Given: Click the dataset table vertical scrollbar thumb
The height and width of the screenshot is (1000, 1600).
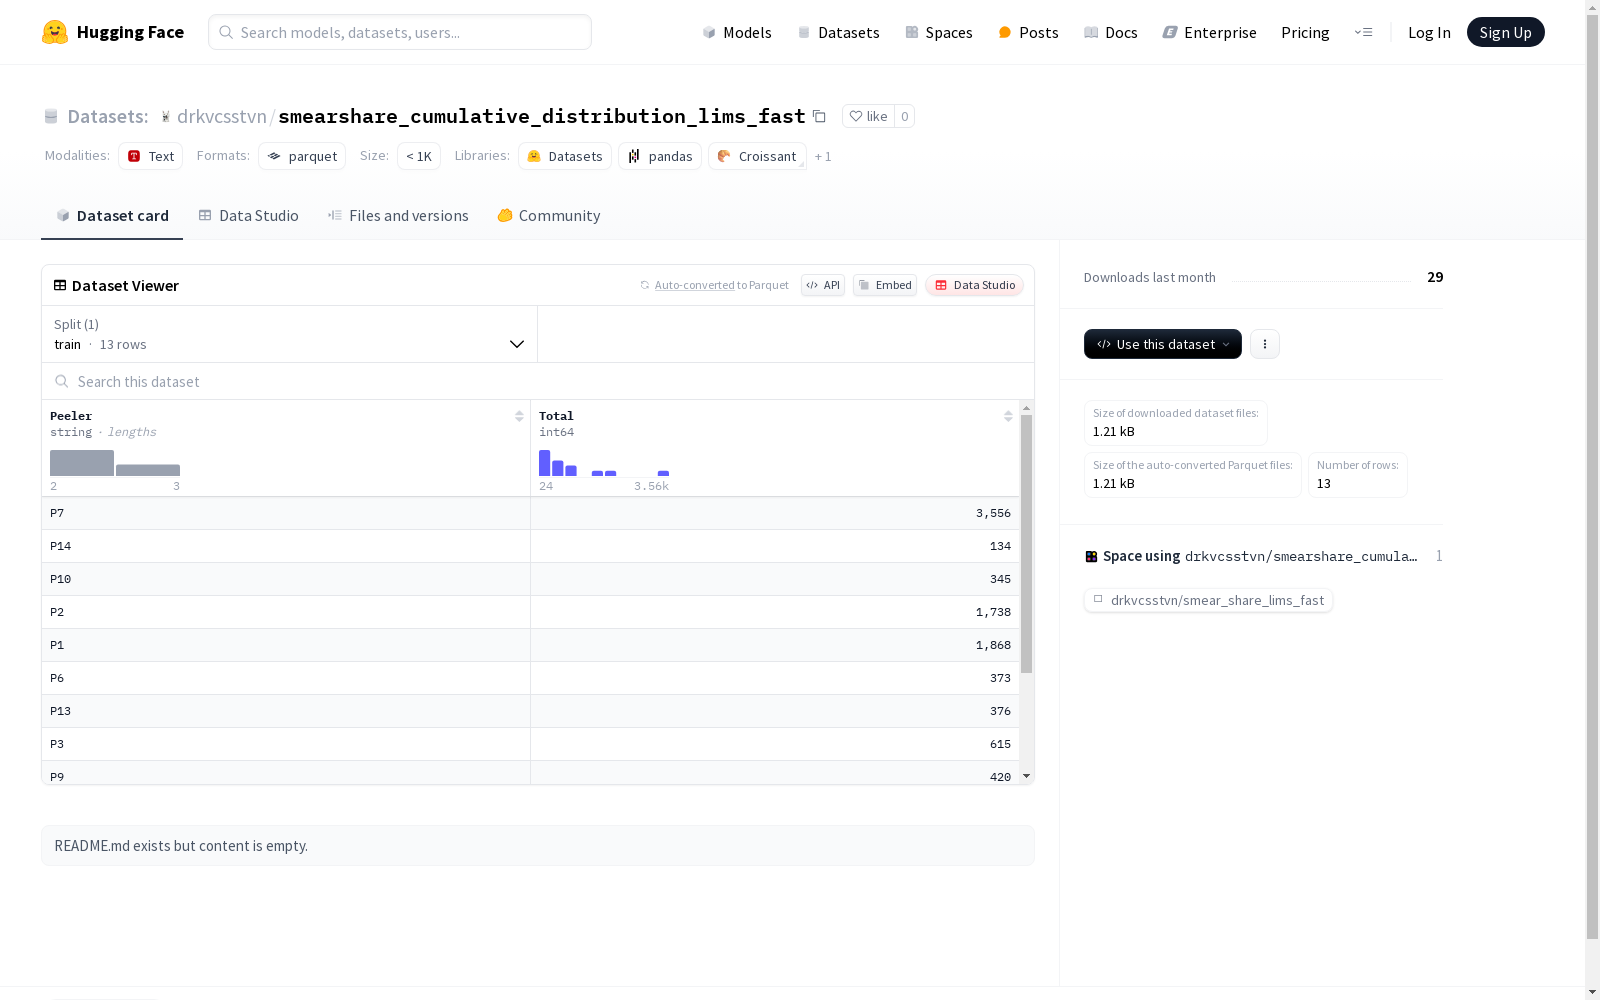Looking at the screenshot, I should click(1026, 544).
